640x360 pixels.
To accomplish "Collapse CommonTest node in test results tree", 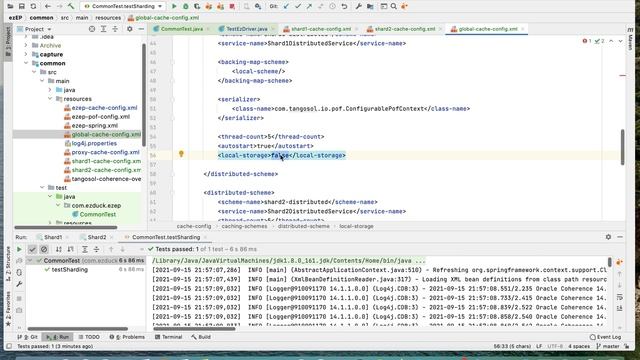I will (30, 260).
